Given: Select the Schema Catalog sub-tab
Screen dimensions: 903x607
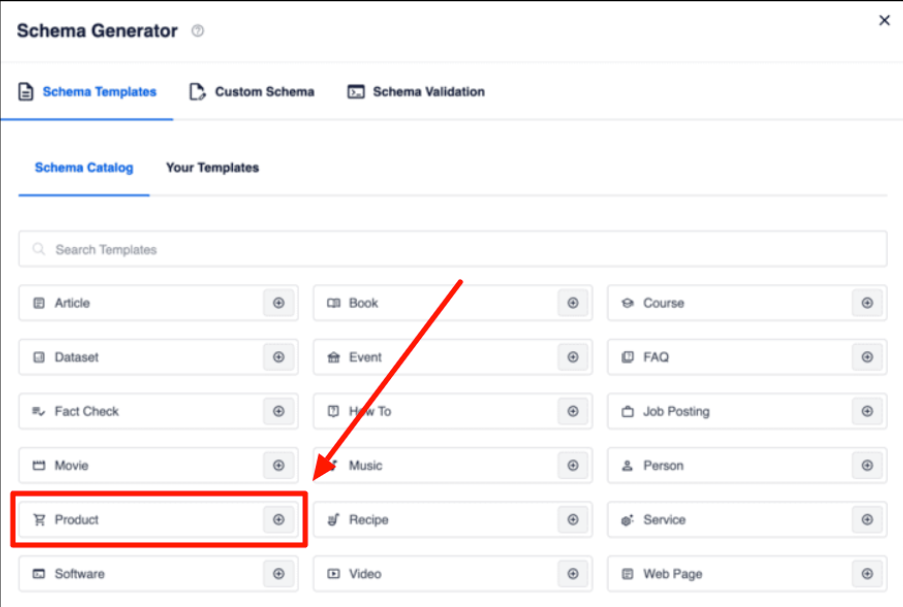Looking at the screenshot, I should click(x=84, y=168).
